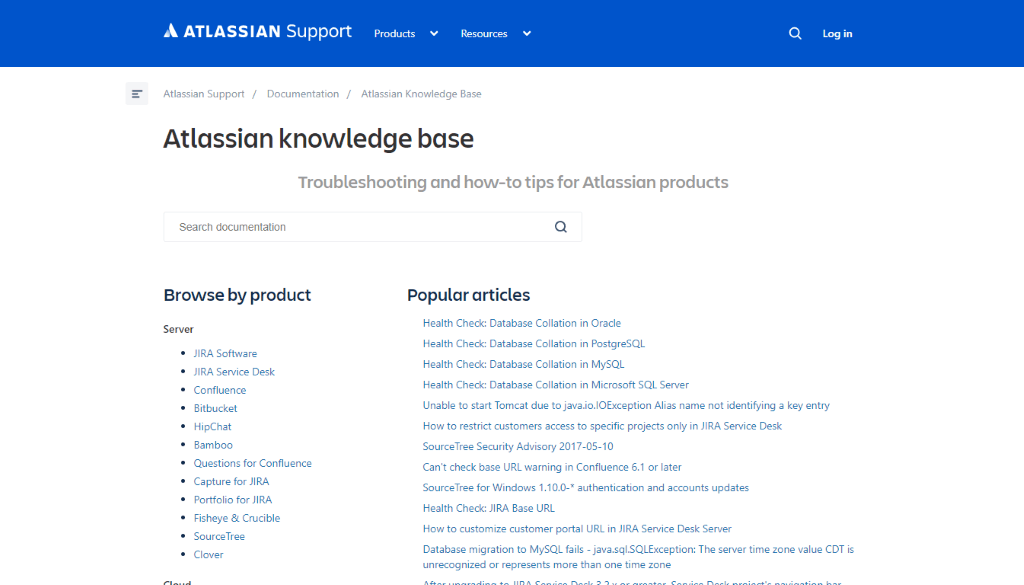Expand the Resources dropdown chevron
This screenshot has height=585, width=1024.
(526, 33)
